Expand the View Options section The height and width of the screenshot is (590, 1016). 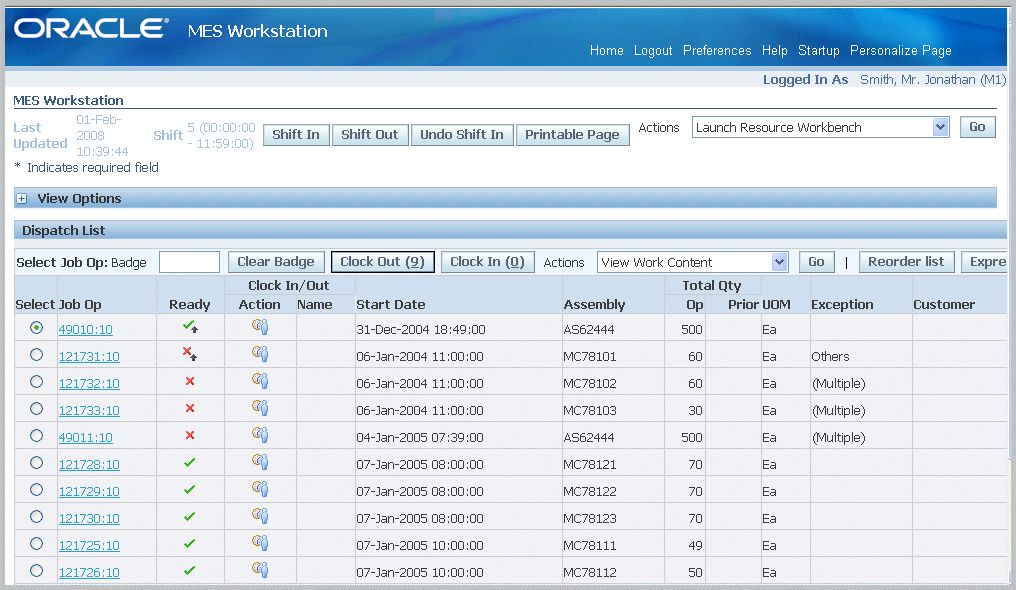(22, 199)
